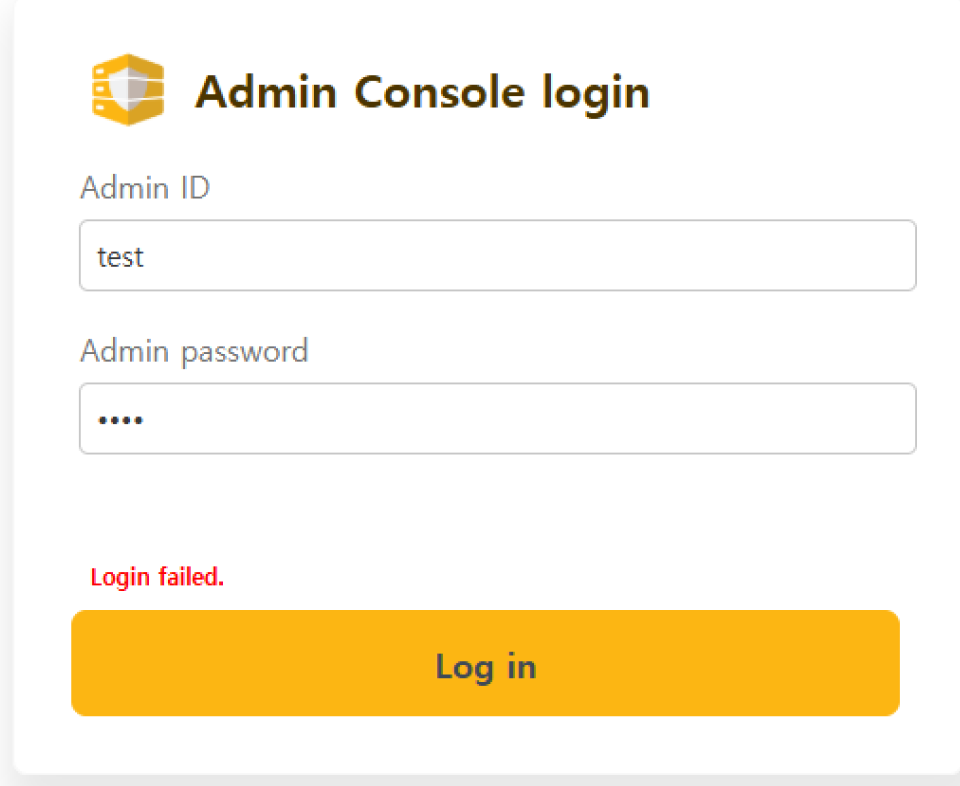Select the field containing 'test'
This screenshot has width=960, height=786.
pos(498,255)
